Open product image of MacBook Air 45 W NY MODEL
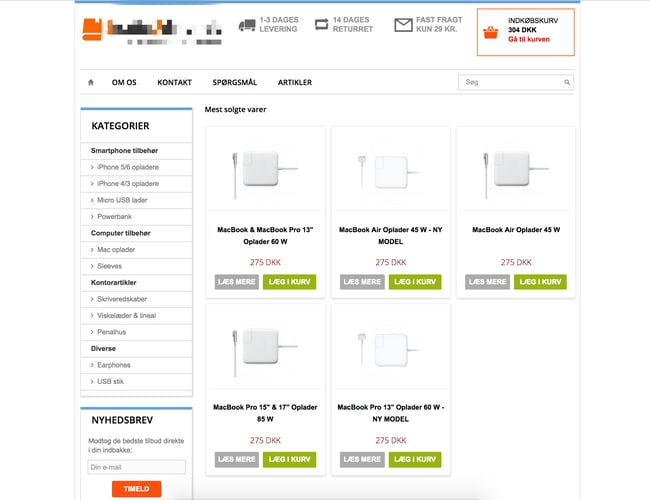 tap(390, 172)
